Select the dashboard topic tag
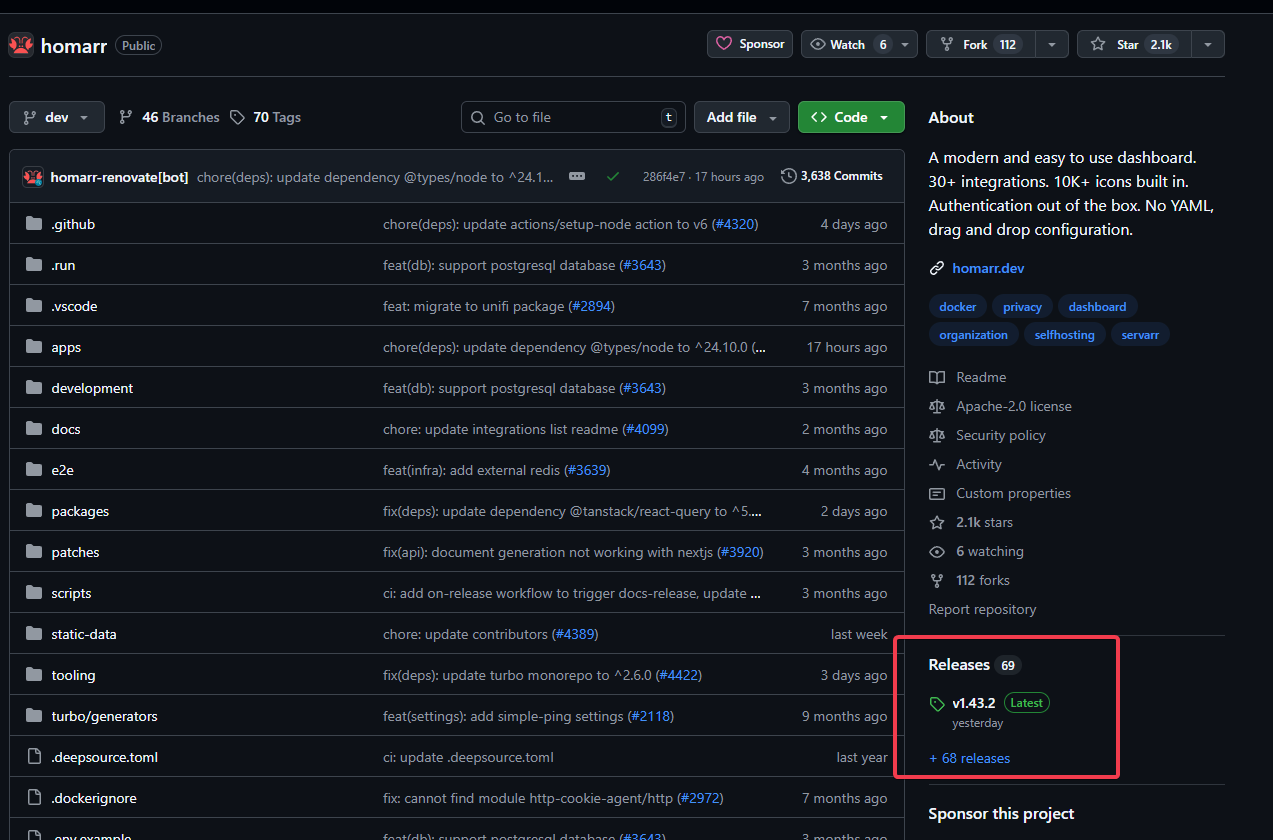 tap(1097, 307)
